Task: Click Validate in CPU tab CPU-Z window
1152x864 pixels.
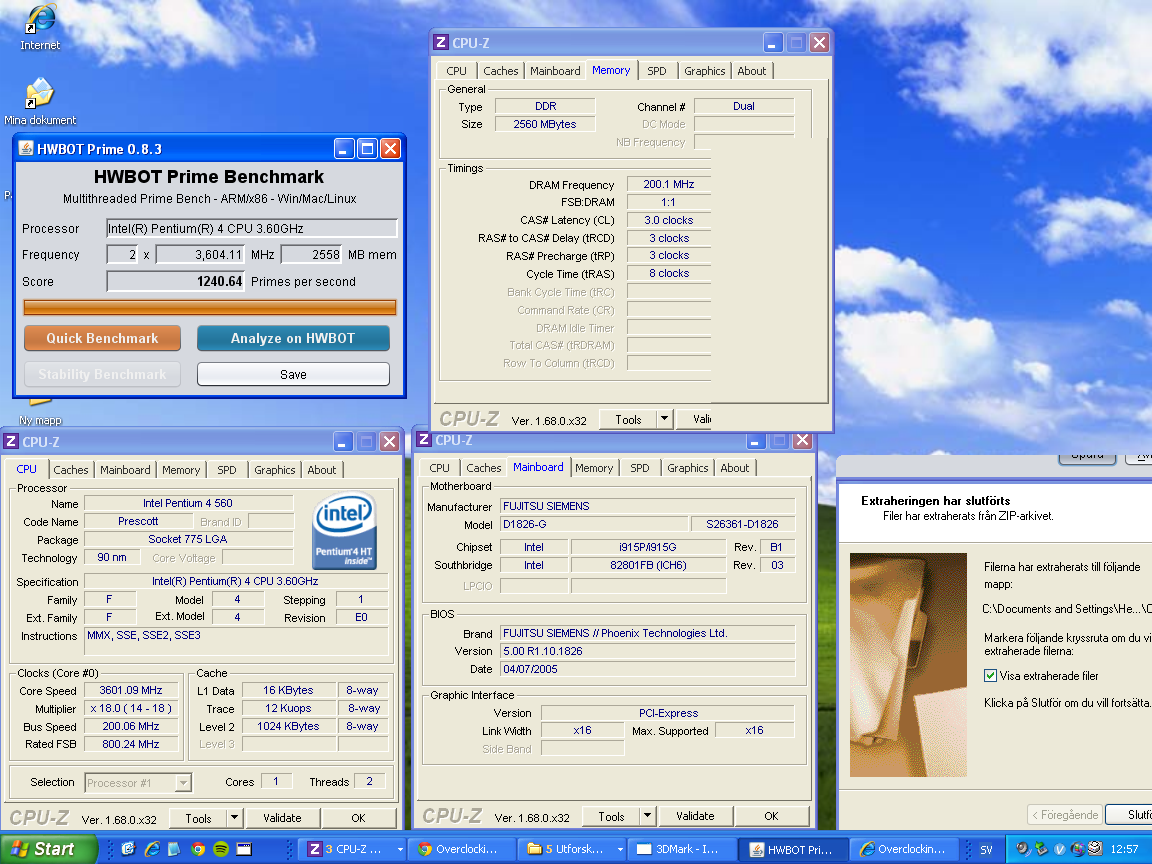Action: [x=282, y=817]
